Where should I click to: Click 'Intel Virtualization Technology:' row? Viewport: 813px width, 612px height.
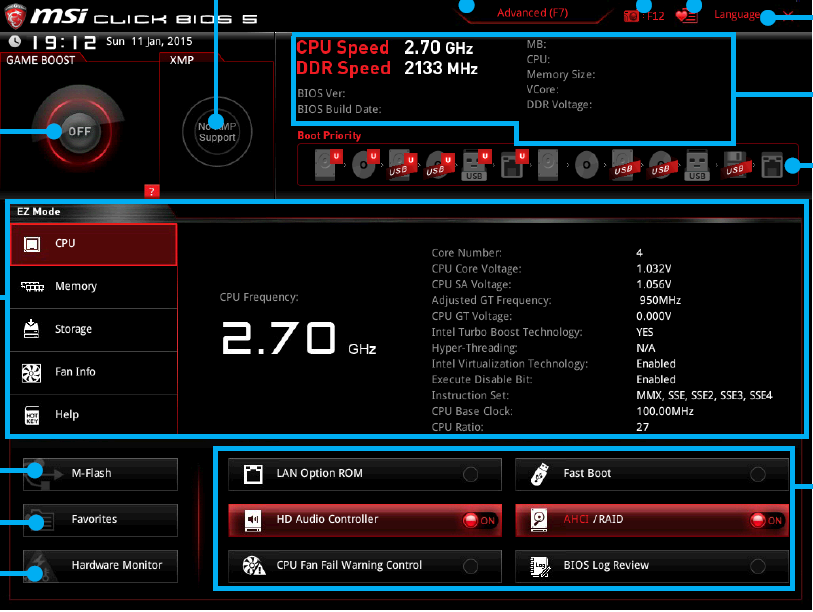click(553, 364)
